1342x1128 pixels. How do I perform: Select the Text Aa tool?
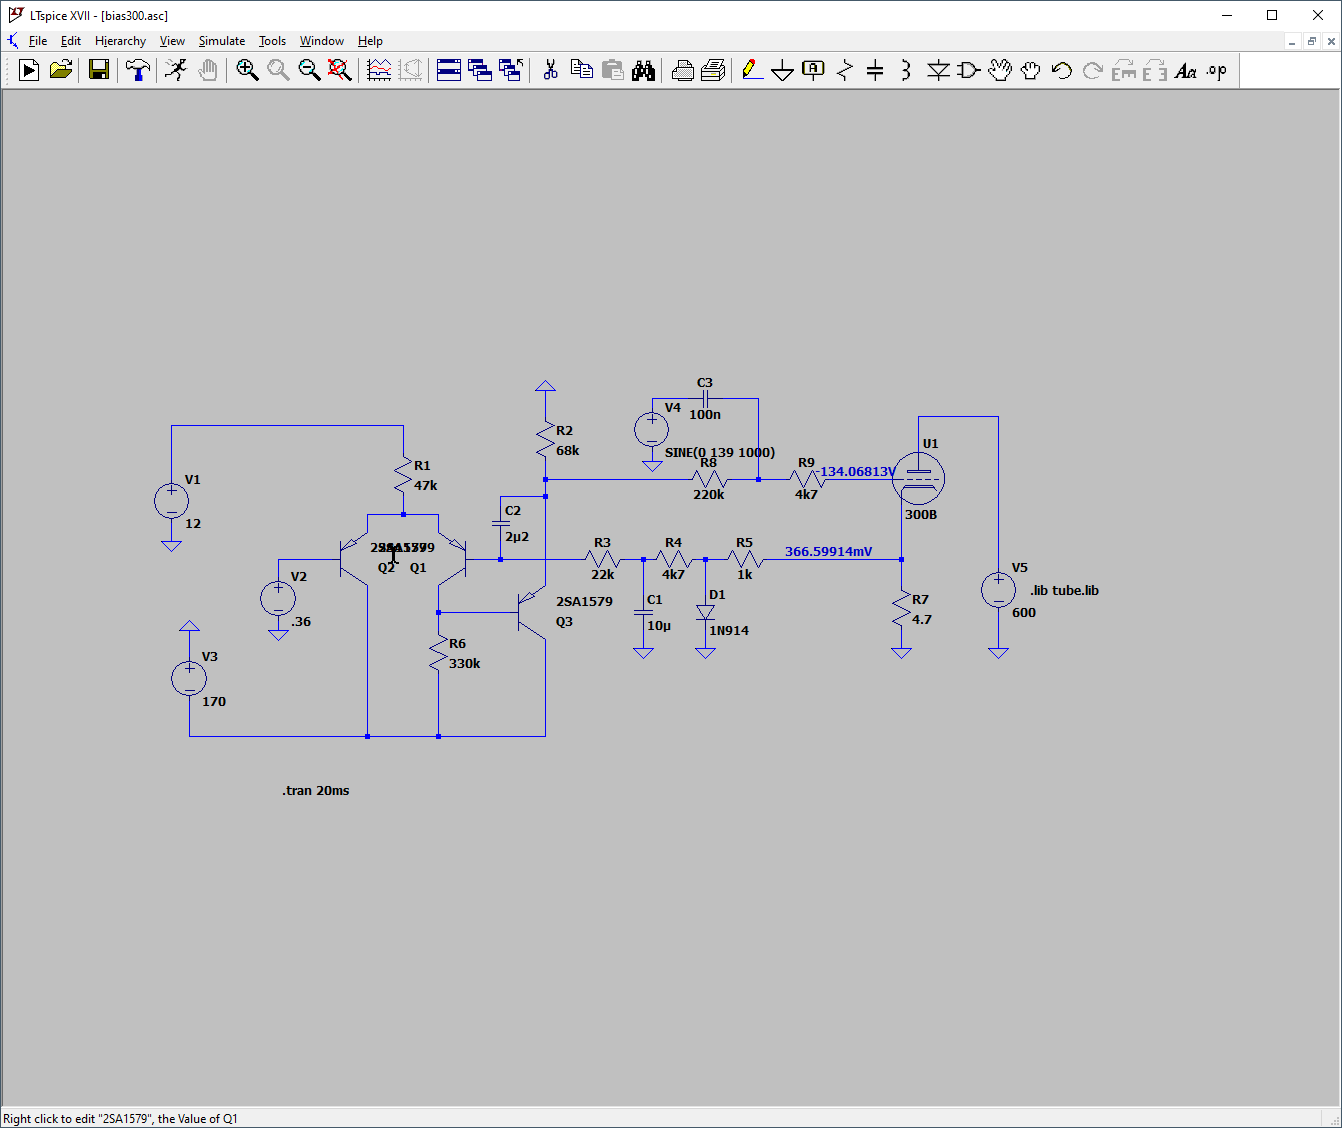coord(1186,70)
